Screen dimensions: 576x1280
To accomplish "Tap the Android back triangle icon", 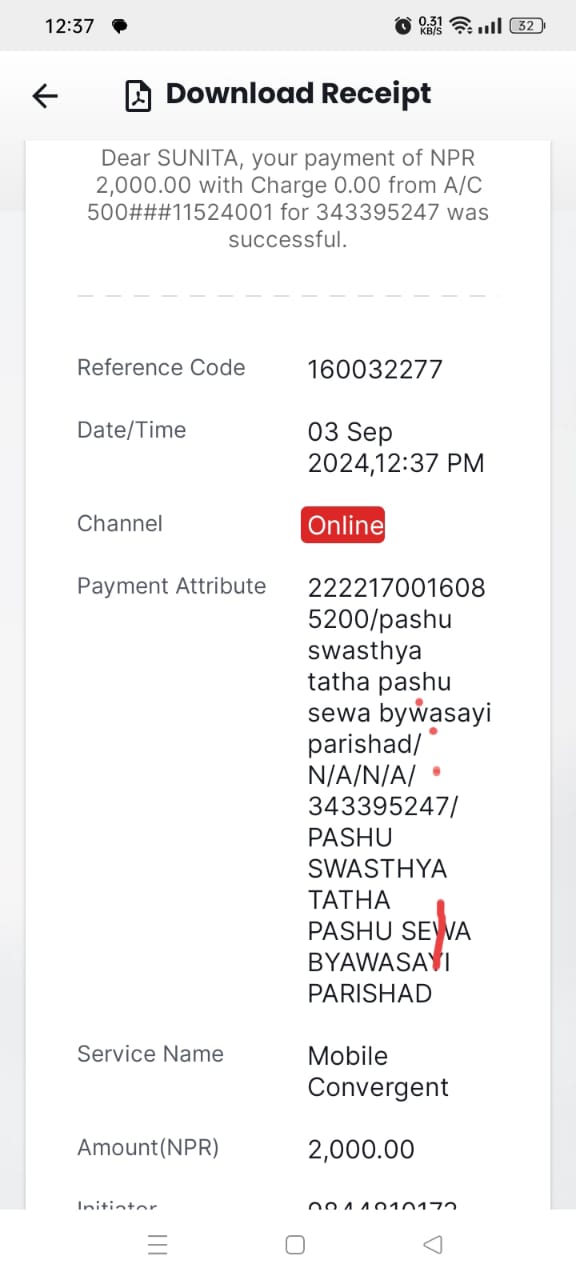I will pos(433,1245).
